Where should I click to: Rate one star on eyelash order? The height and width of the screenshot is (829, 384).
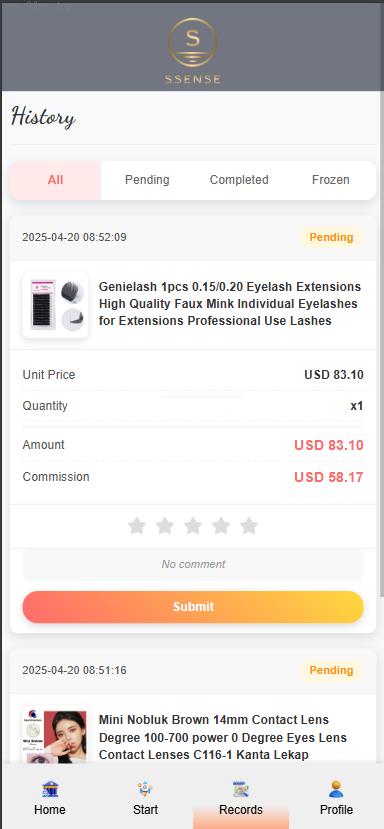(x=137, y=526)
